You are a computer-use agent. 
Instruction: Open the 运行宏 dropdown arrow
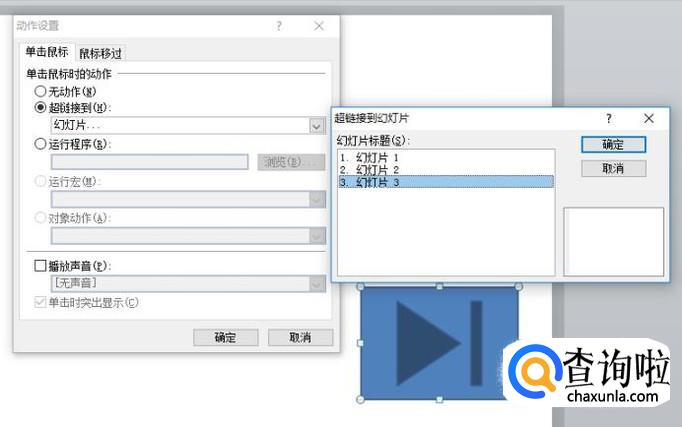[x=317, y=200]
